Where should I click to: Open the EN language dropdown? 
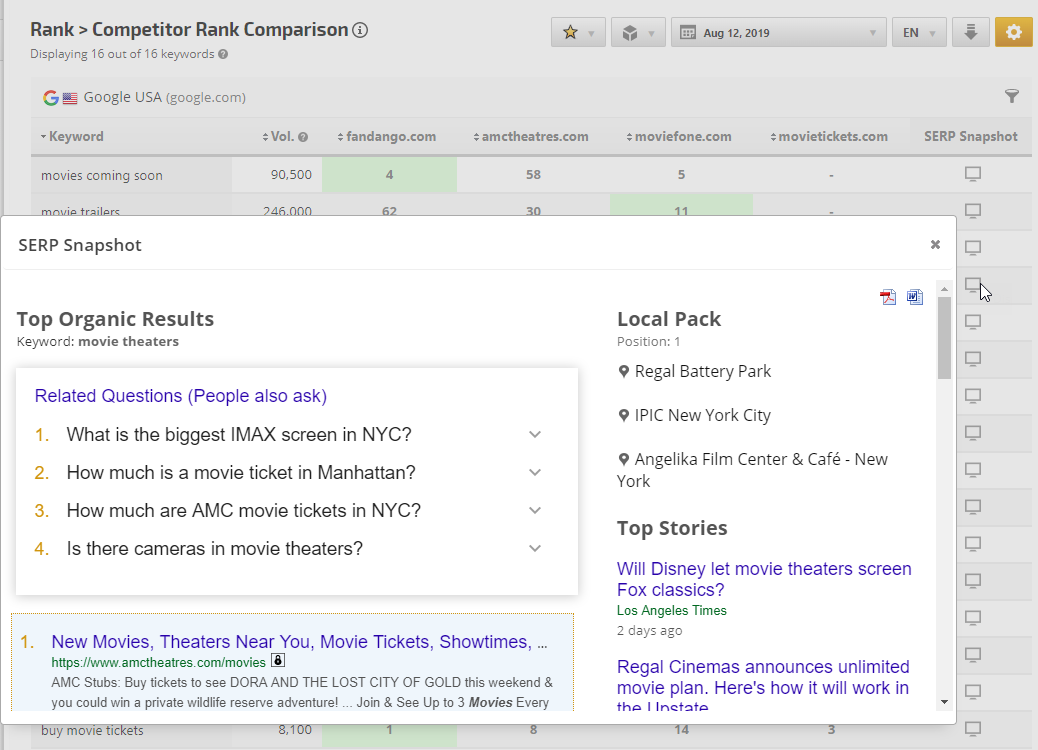coord(918,32)
